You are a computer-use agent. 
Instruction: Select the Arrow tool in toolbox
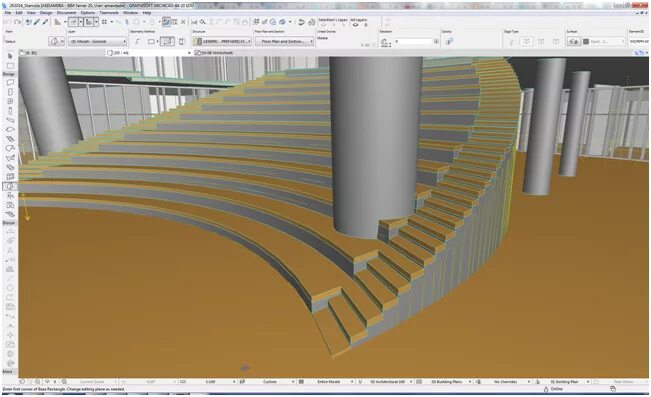(10, 56)
